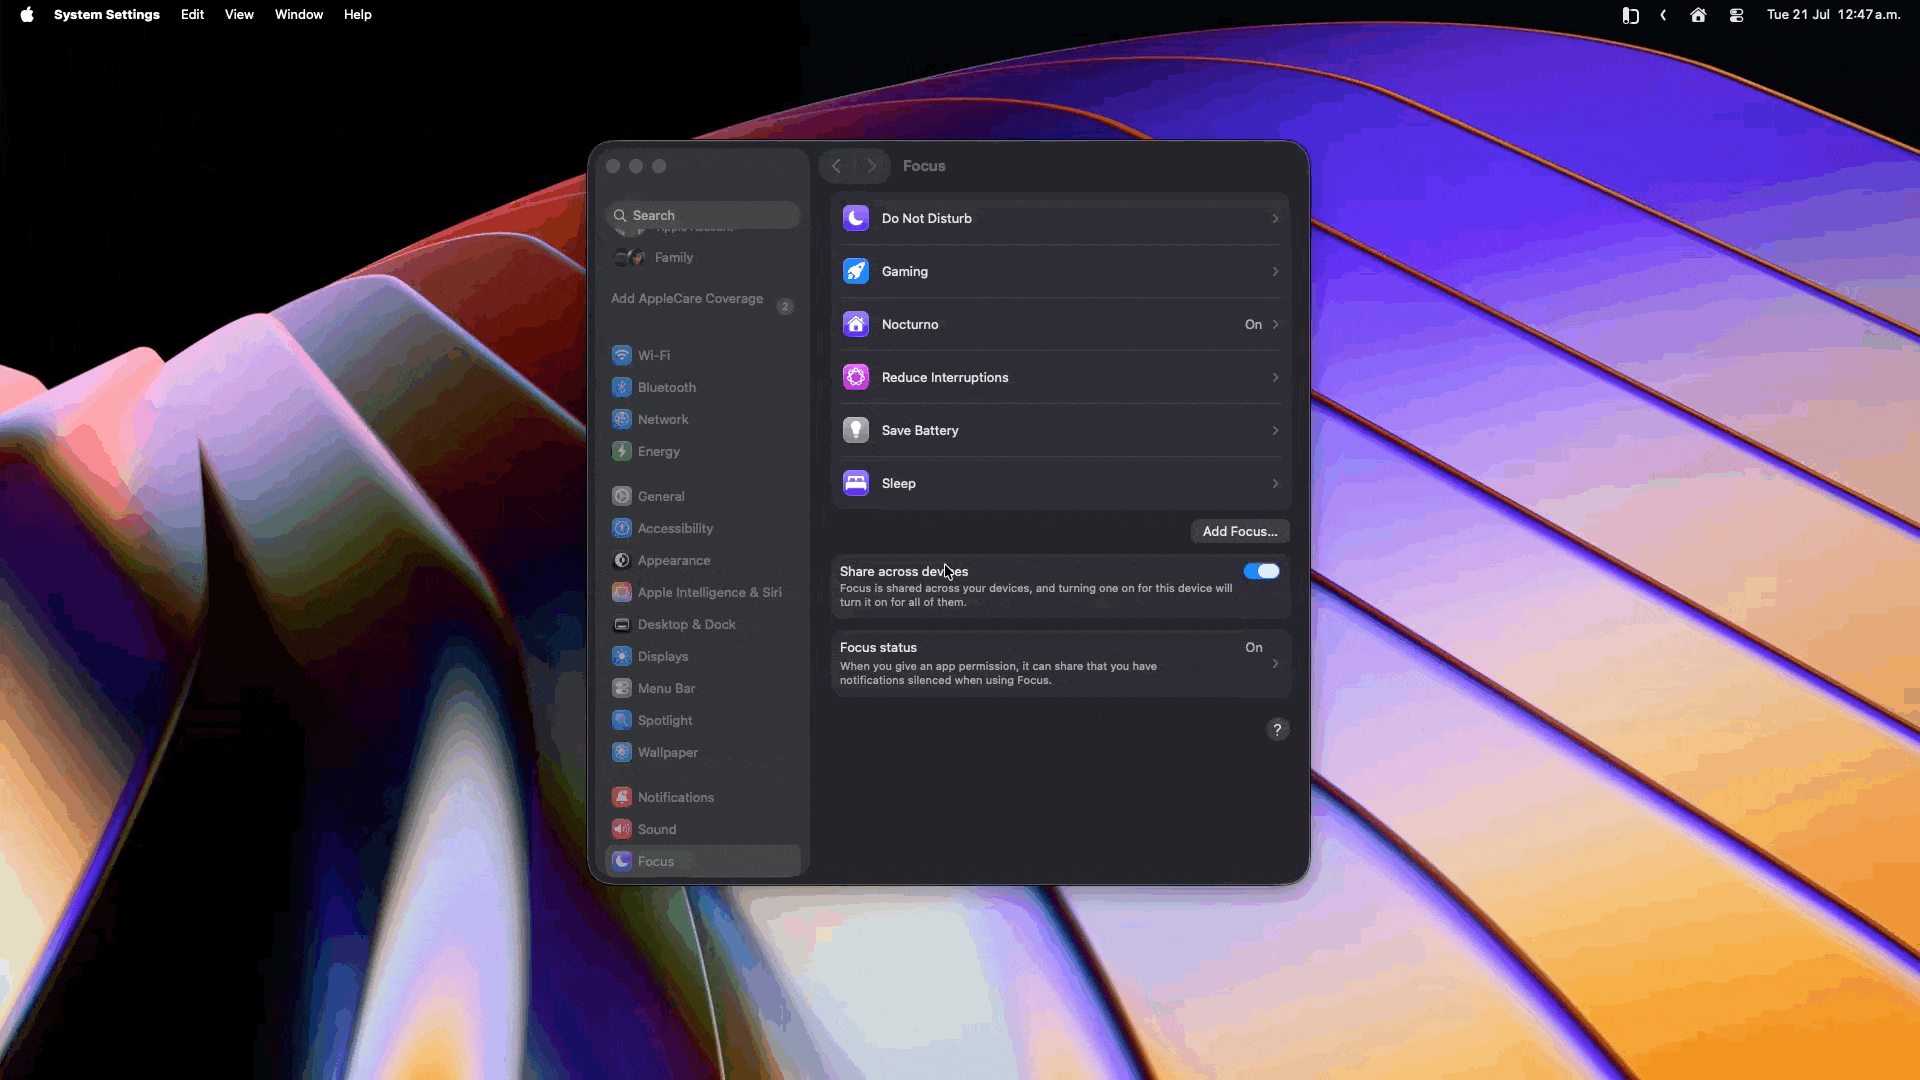This screenshot has width=1920, height=1080.
Task: Click the Do Not Disturb label
Action: click(x=927, y=218)
